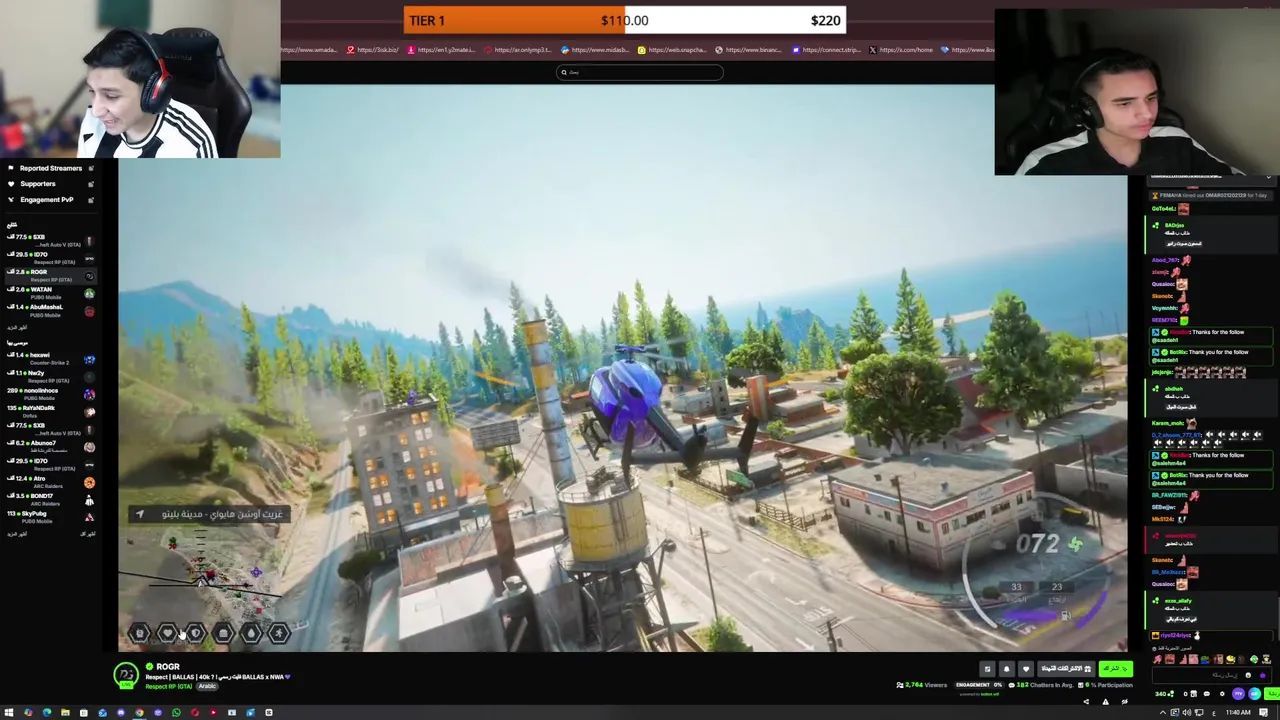Open the SkyPubg channel in the sidebar
The width and height of the screenshot is (1280, 720).
(x=50, y=517)
